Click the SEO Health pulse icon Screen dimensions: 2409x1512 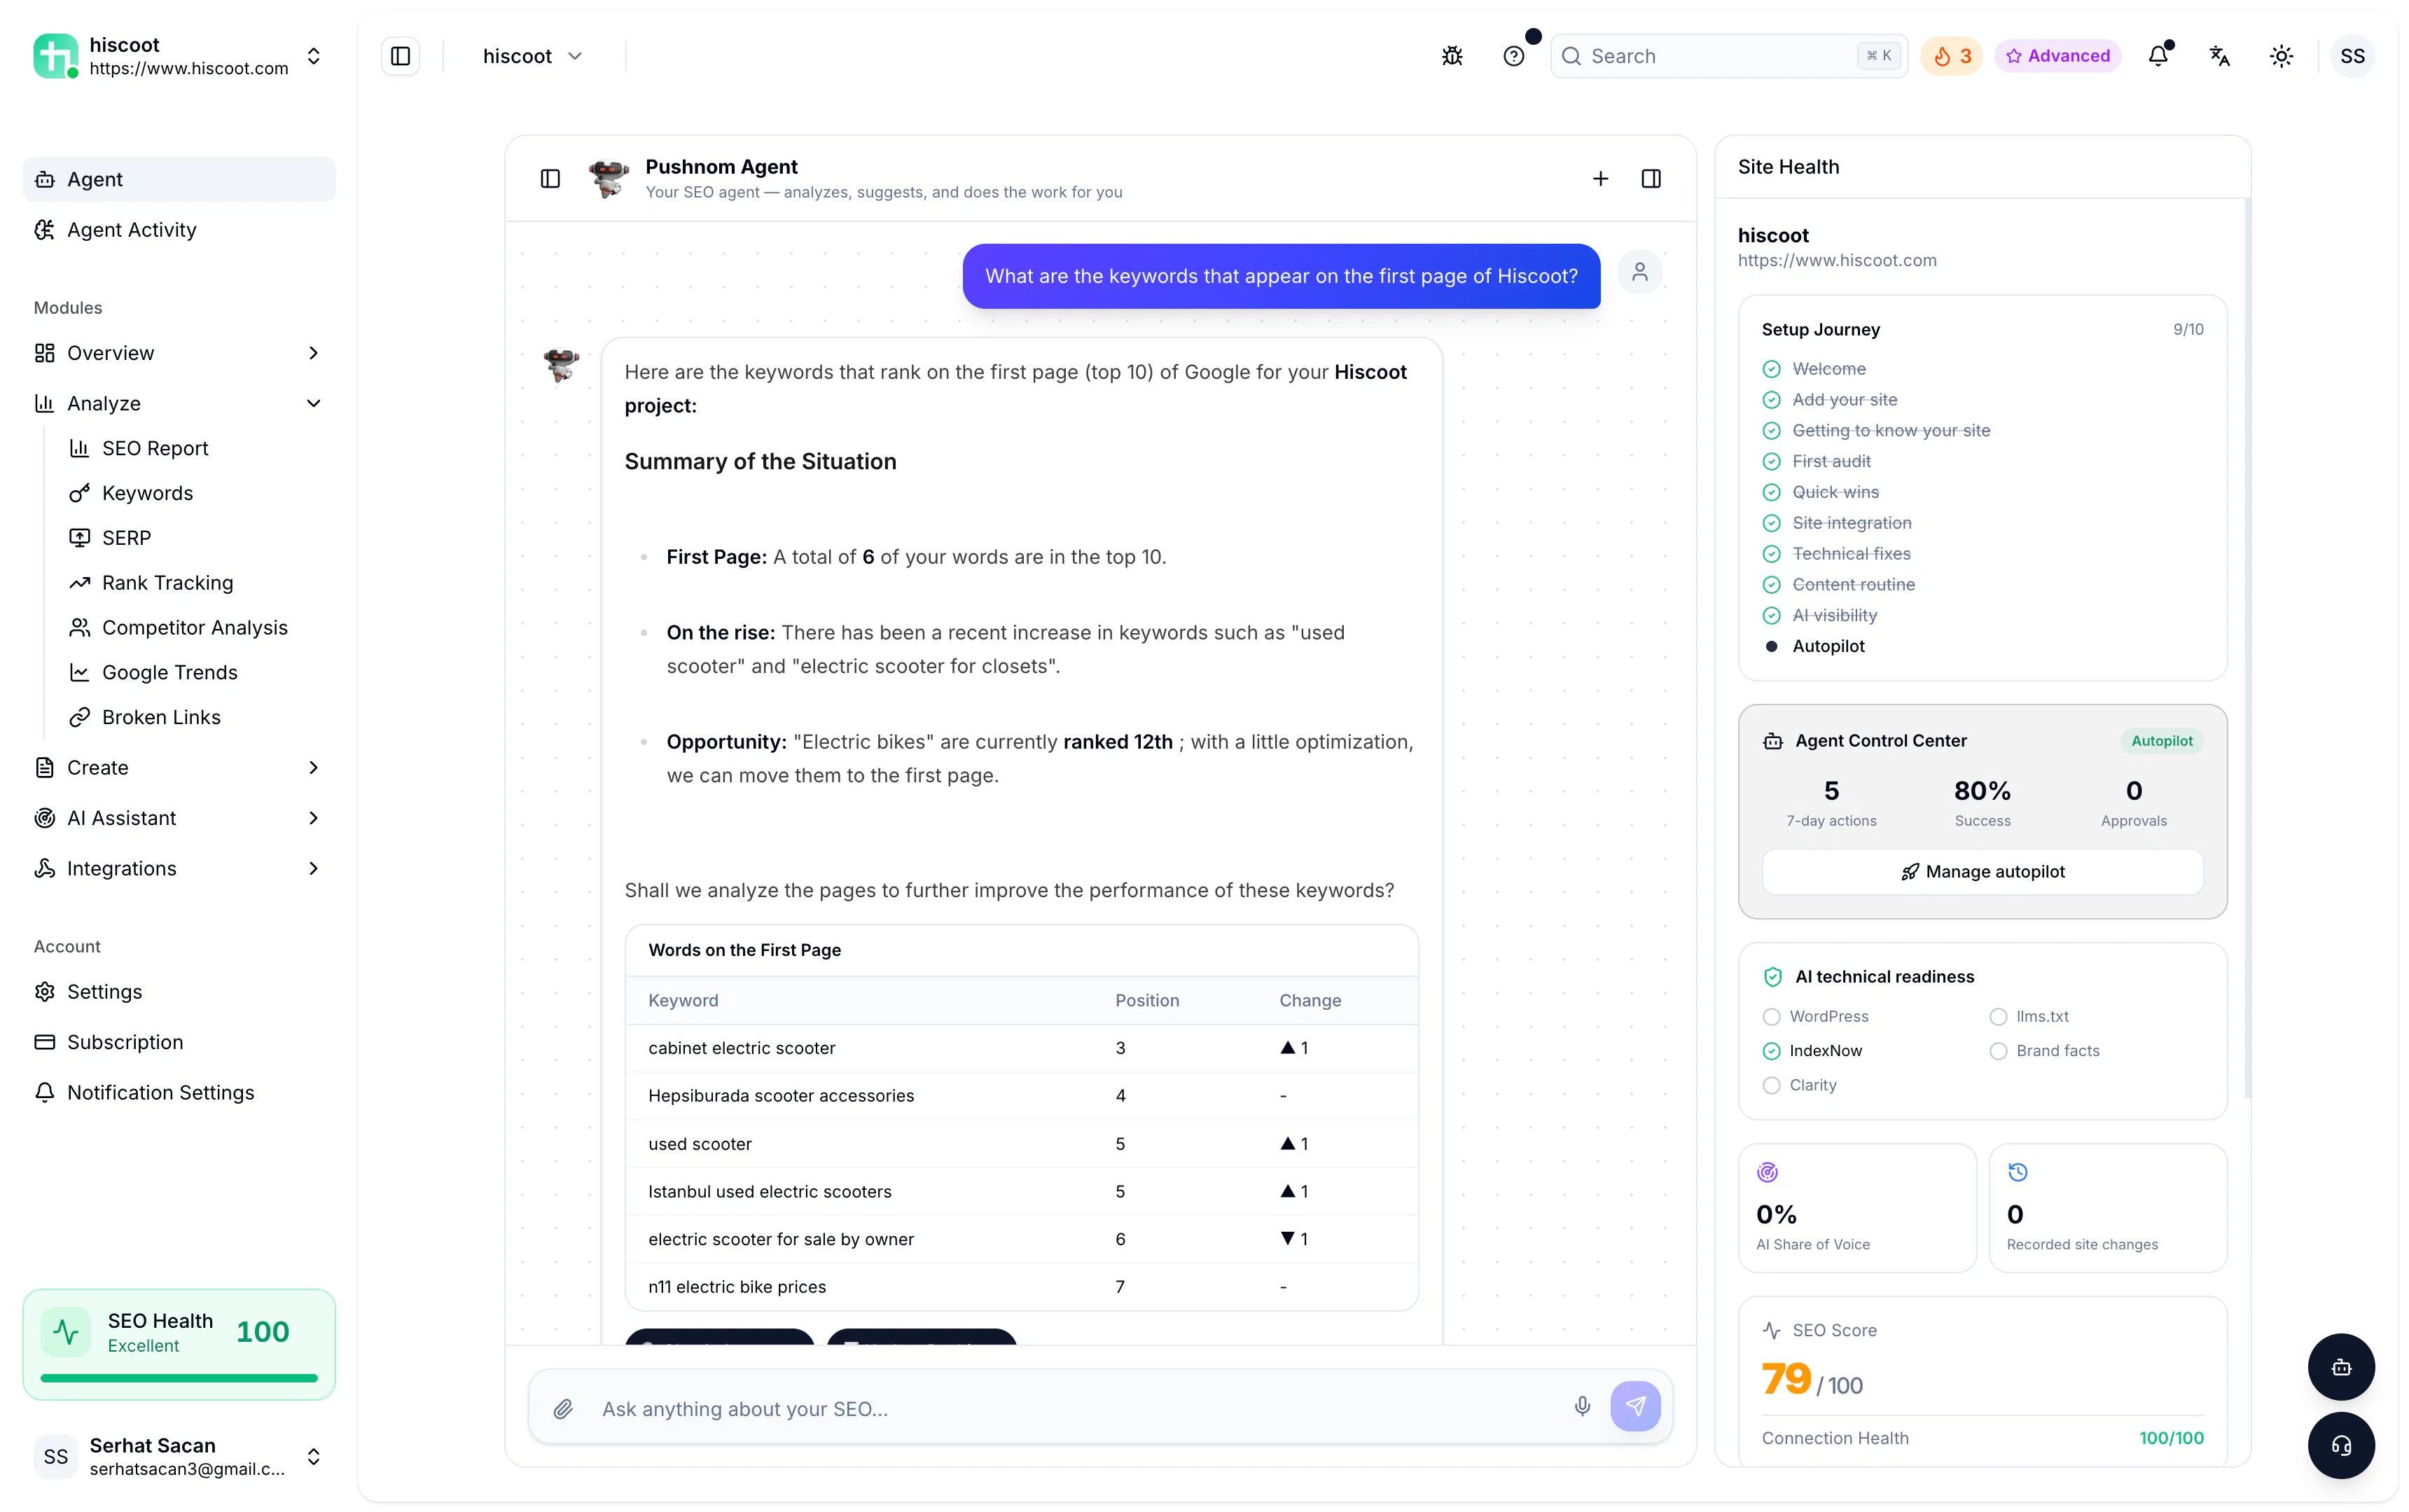click(66, 1332)
